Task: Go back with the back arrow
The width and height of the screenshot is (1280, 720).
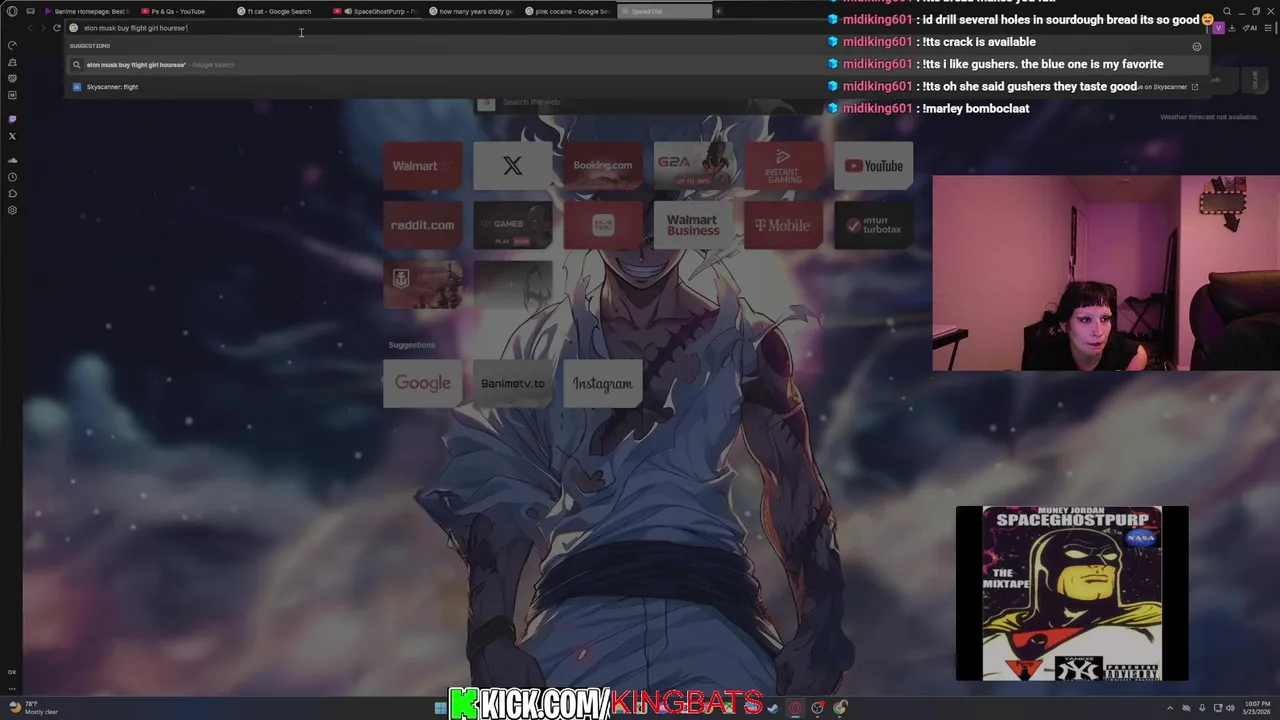Action: [30, 28]
